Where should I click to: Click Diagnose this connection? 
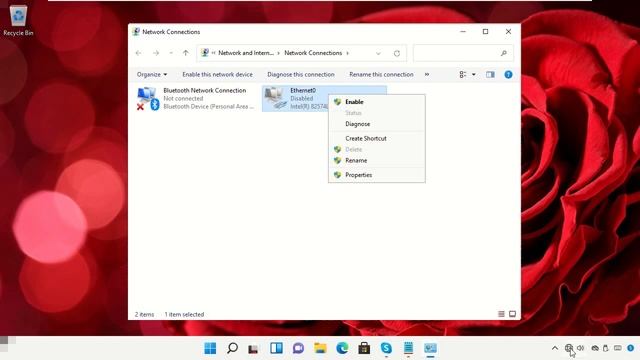(x=301, y=74)
